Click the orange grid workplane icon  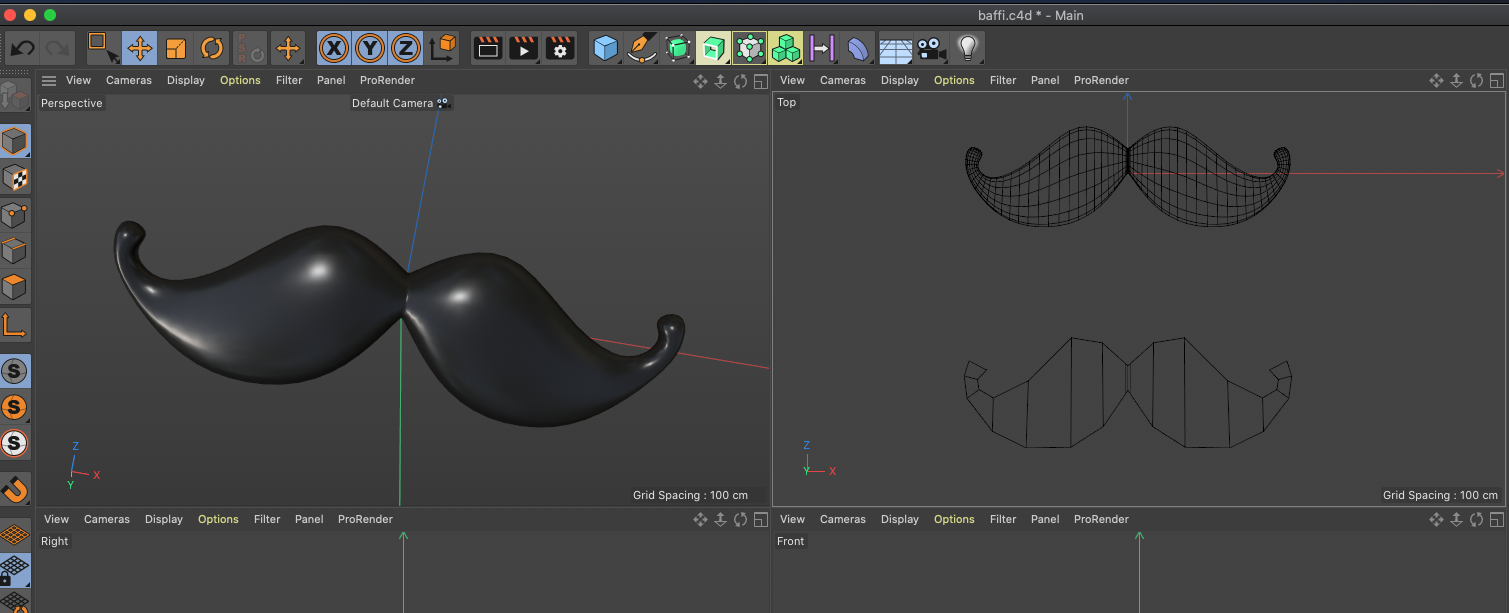tap(15, 535)
